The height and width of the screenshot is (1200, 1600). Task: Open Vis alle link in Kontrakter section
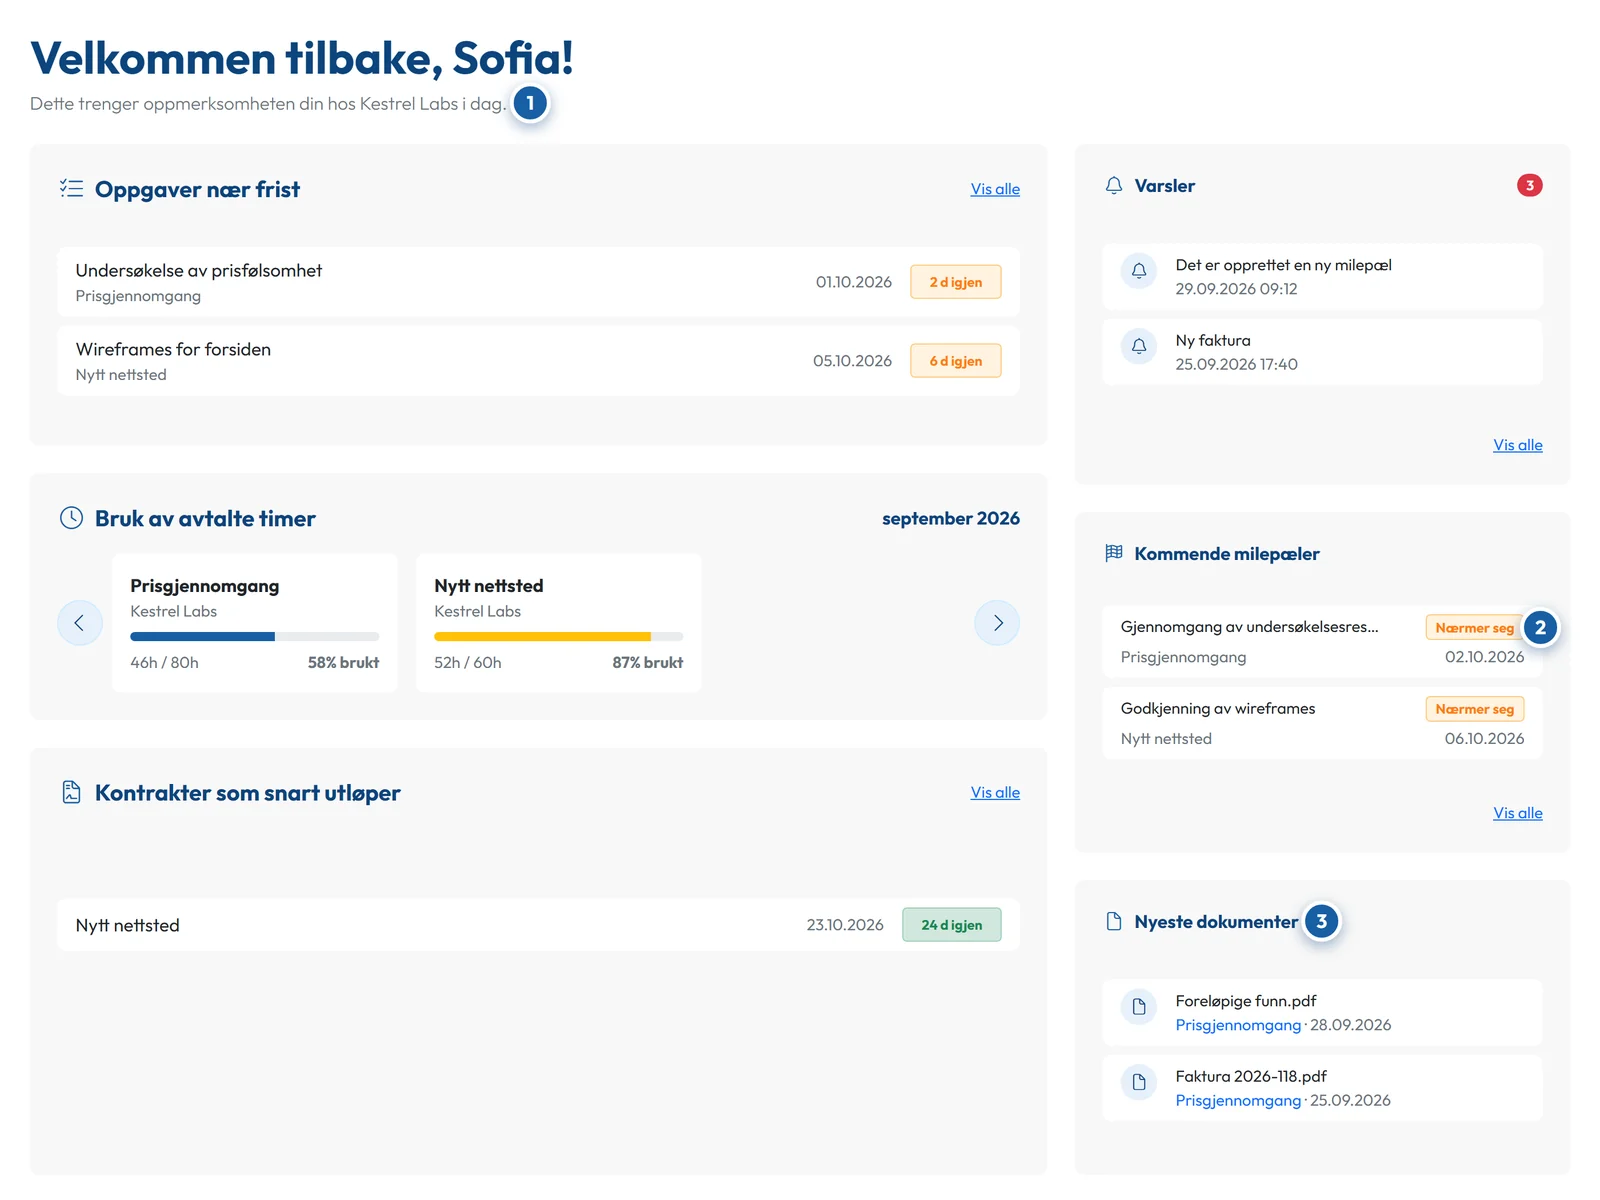coord(995,792)
